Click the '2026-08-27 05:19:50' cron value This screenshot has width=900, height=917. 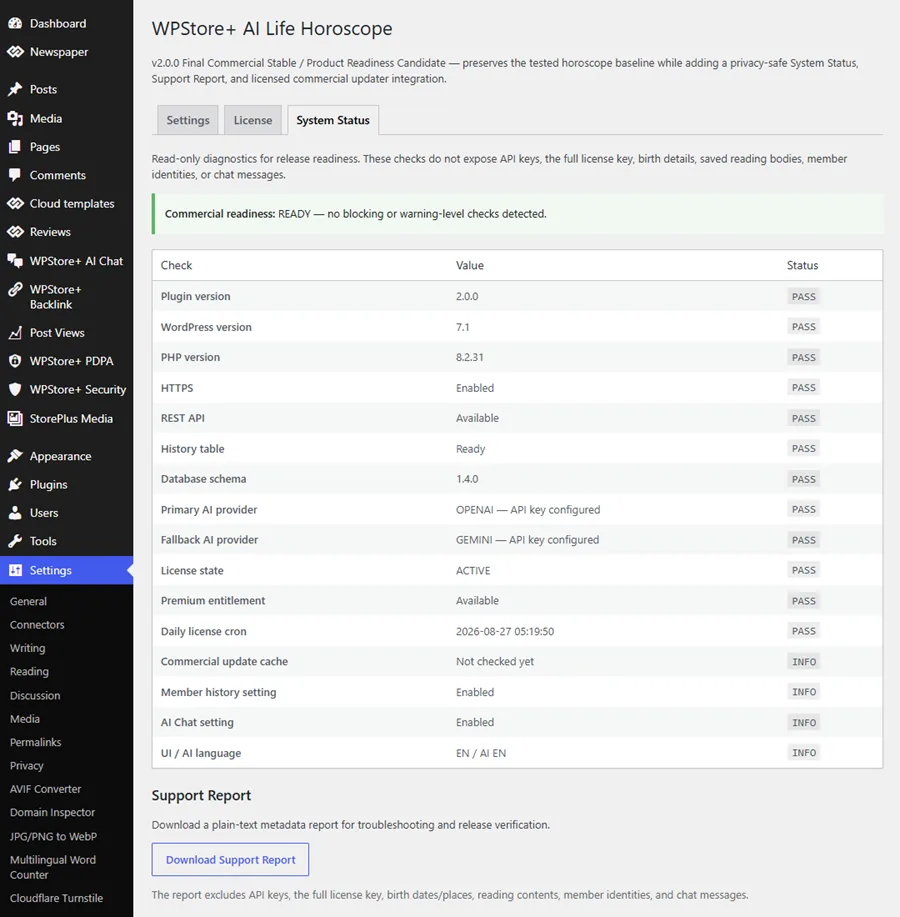click(x=505, y=631)
